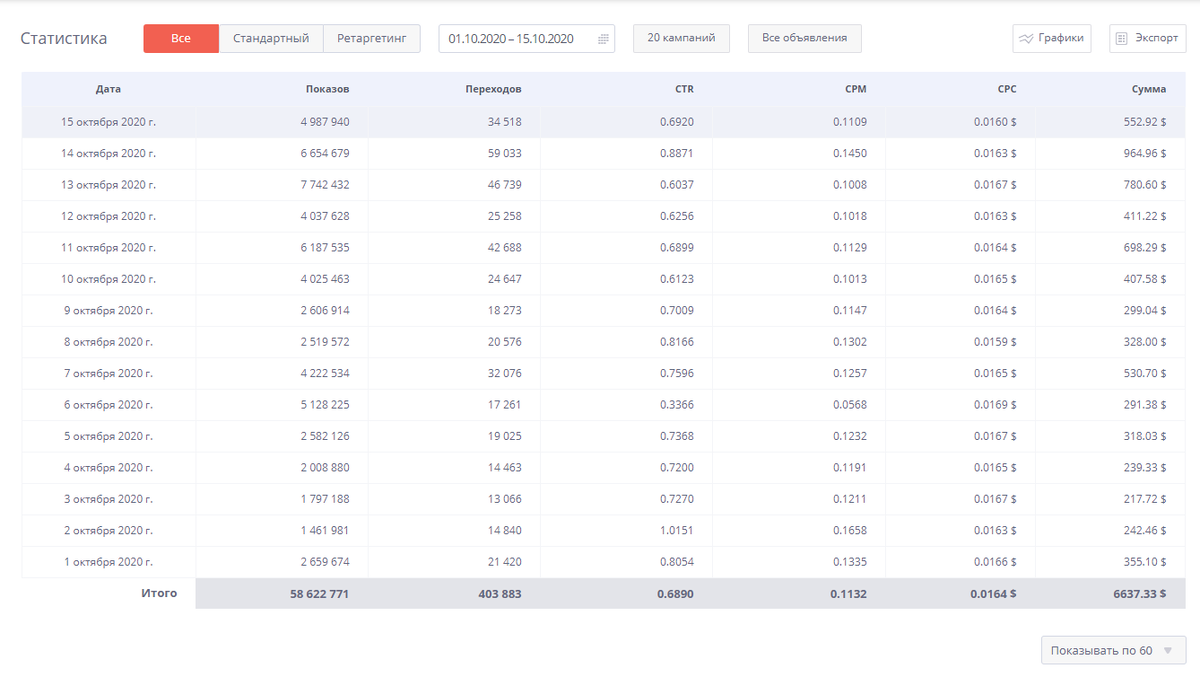Viewport: 1200px width, 677px height.
Task: Select the date cell "3 октября 2020 г."
Action: pyautogui.click(x=108, y=499)
